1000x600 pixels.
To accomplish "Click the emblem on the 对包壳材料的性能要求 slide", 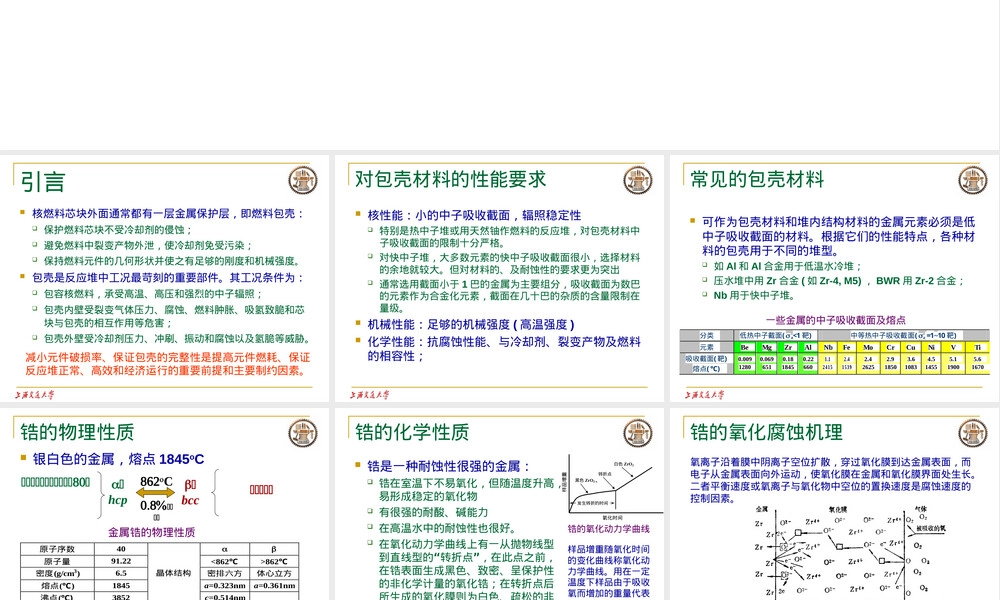I will coord(638,180).
